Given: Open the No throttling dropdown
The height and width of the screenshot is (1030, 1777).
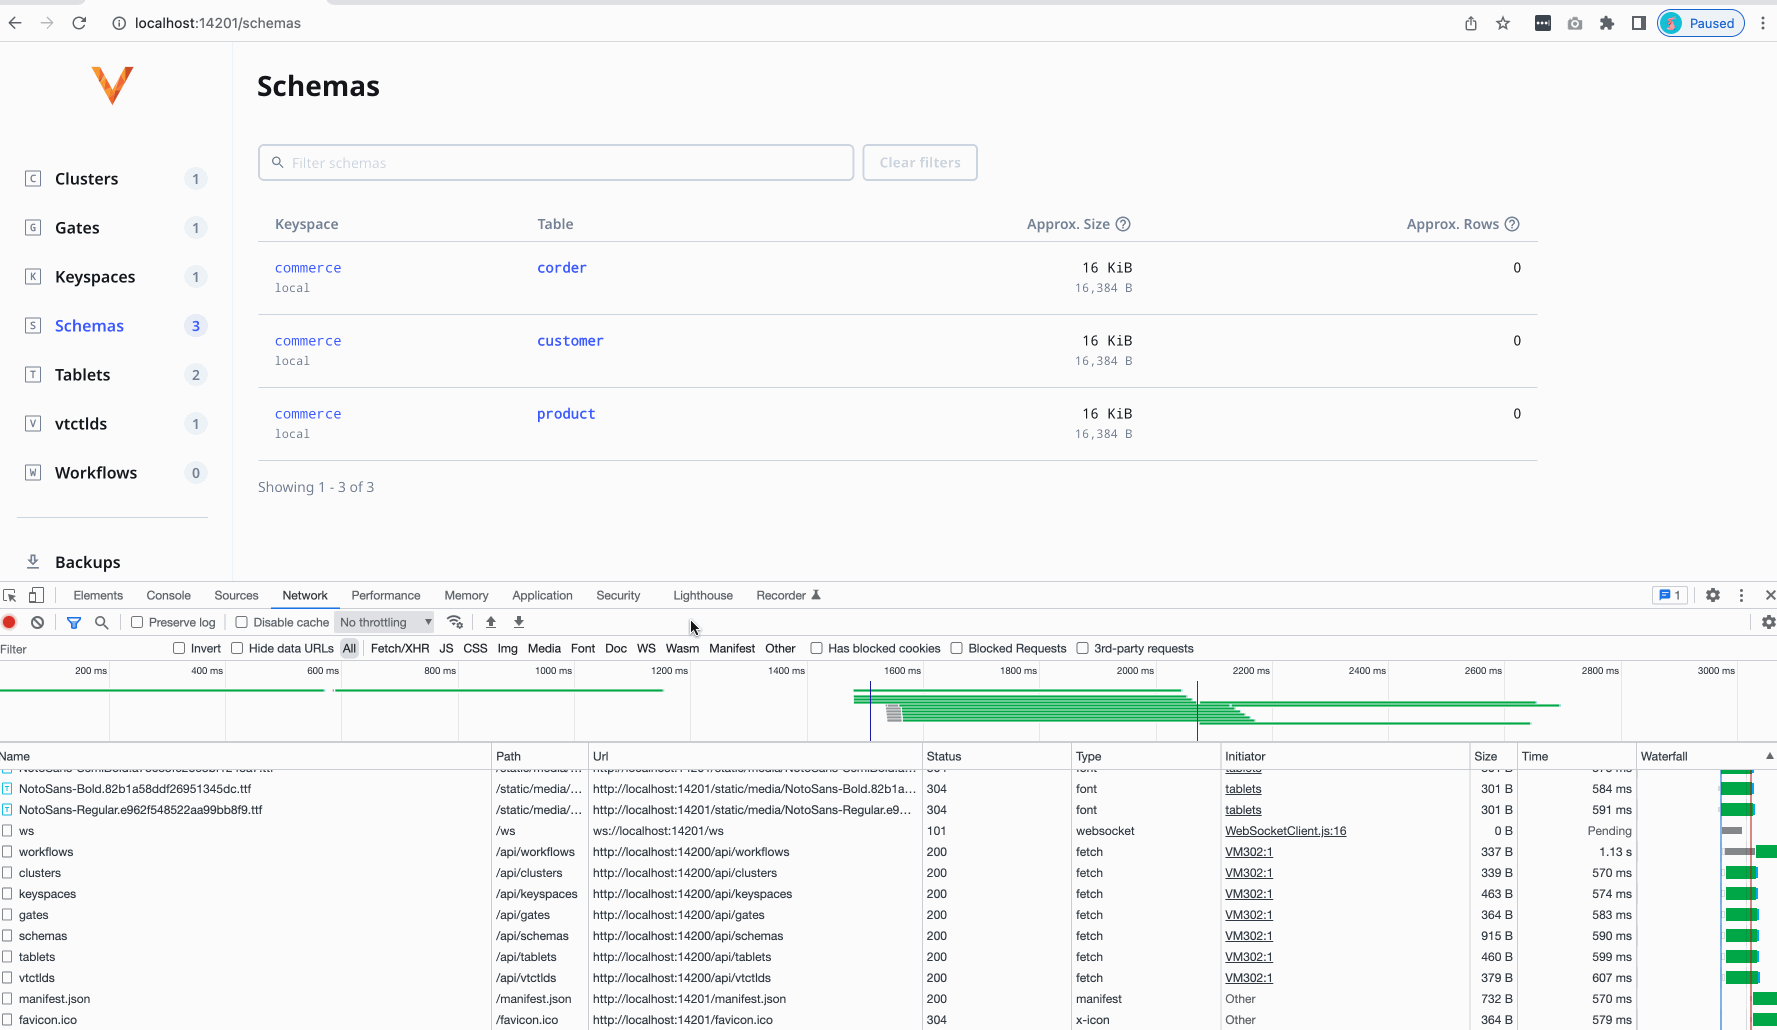Looking at the screenshot, I should pyautogui.click(x=385, y=622).
